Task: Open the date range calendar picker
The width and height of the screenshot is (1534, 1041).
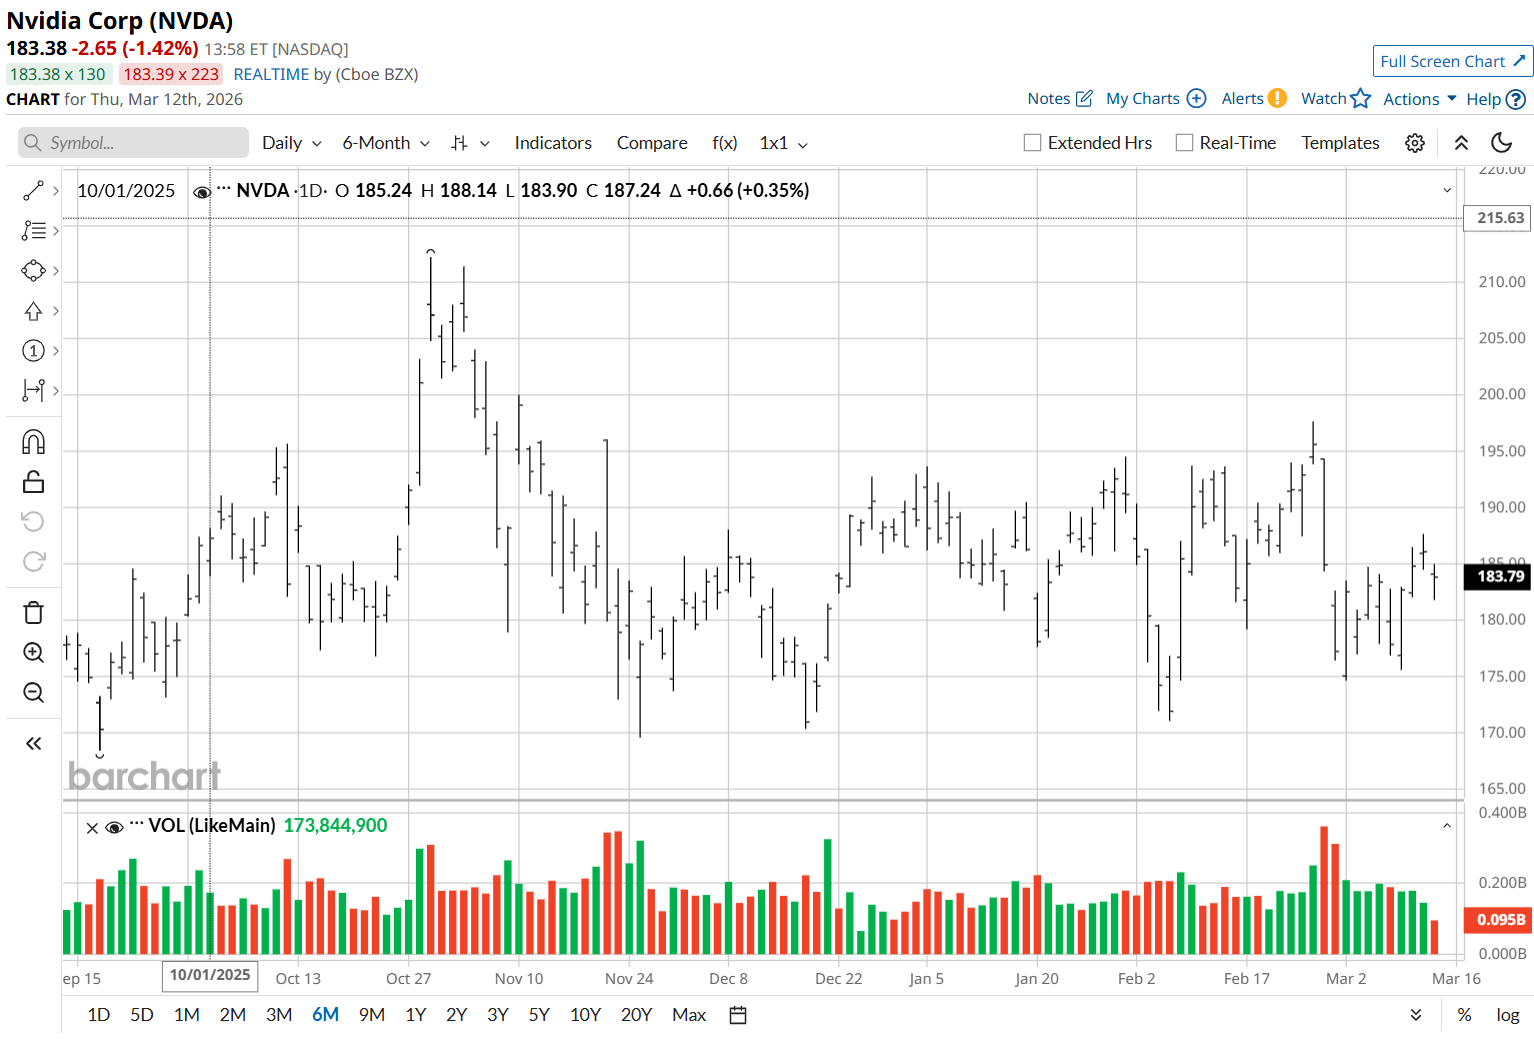Action: (x=738, y=1015)
